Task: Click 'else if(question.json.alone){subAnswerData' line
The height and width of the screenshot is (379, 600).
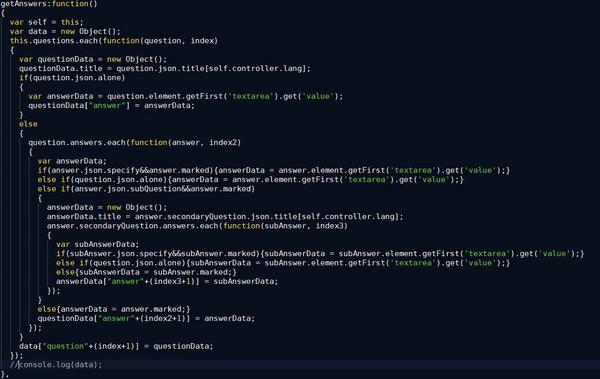Action: click(283, 263)
